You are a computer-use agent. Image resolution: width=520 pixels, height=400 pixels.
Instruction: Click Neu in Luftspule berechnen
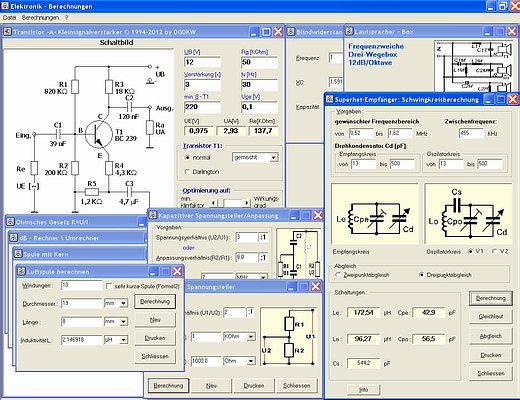tap(155, 320)
